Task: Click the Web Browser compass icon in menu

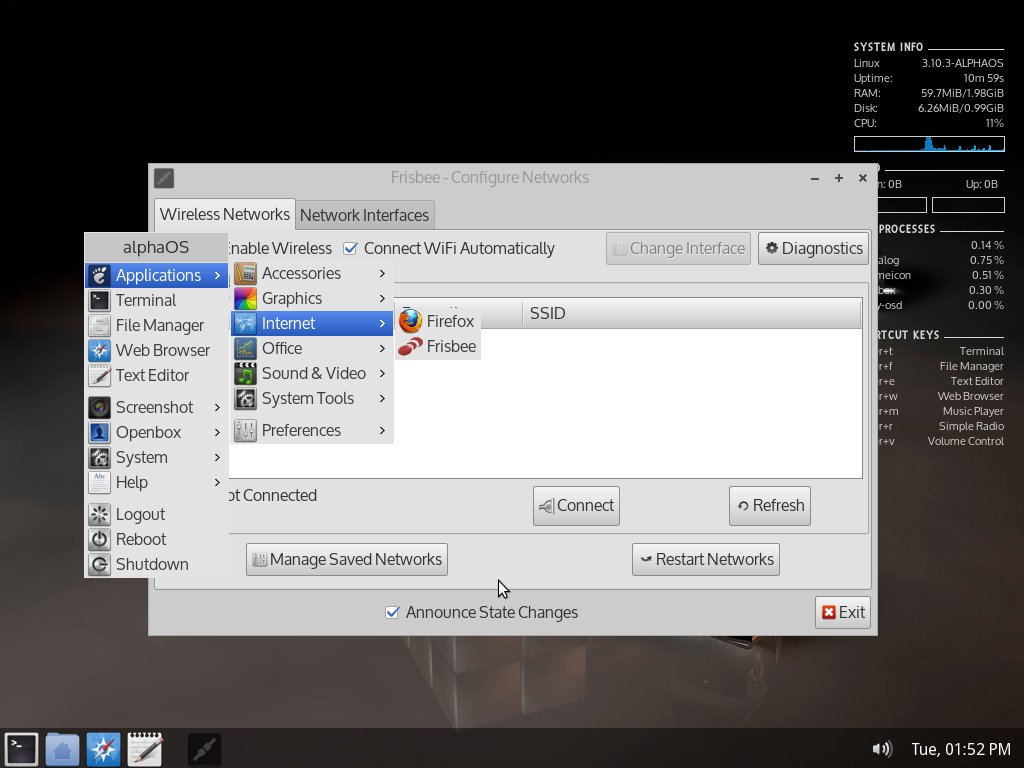Action: pos(99,351)
